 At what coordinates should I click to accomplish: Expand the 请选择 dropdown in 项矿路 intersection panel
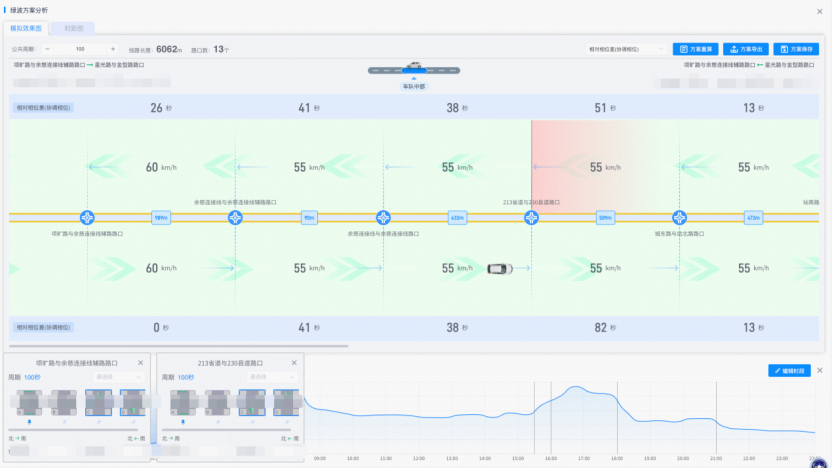point(117,377)
